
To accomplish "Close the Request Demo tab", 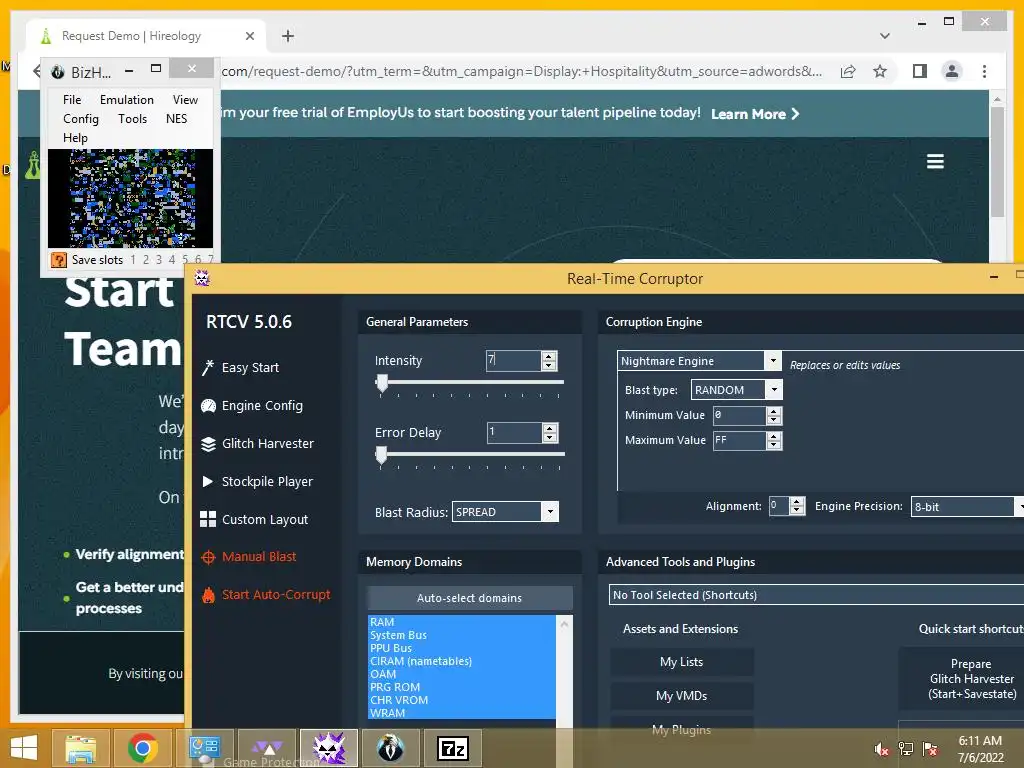I will [x=249, y=36].
